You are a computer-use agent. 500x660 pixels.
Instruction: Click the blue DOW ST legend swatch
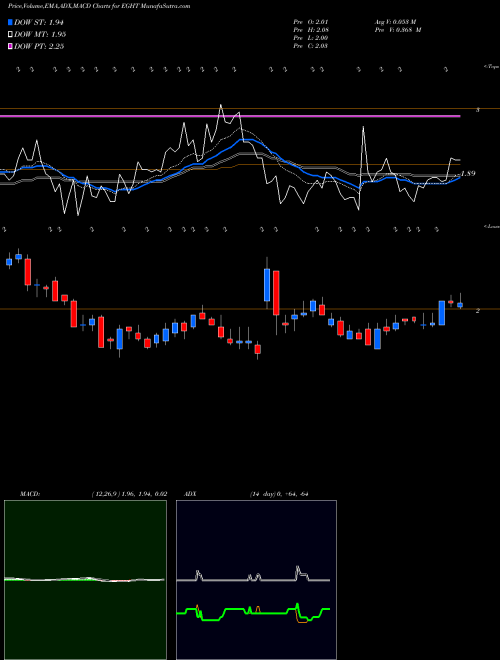10,22
